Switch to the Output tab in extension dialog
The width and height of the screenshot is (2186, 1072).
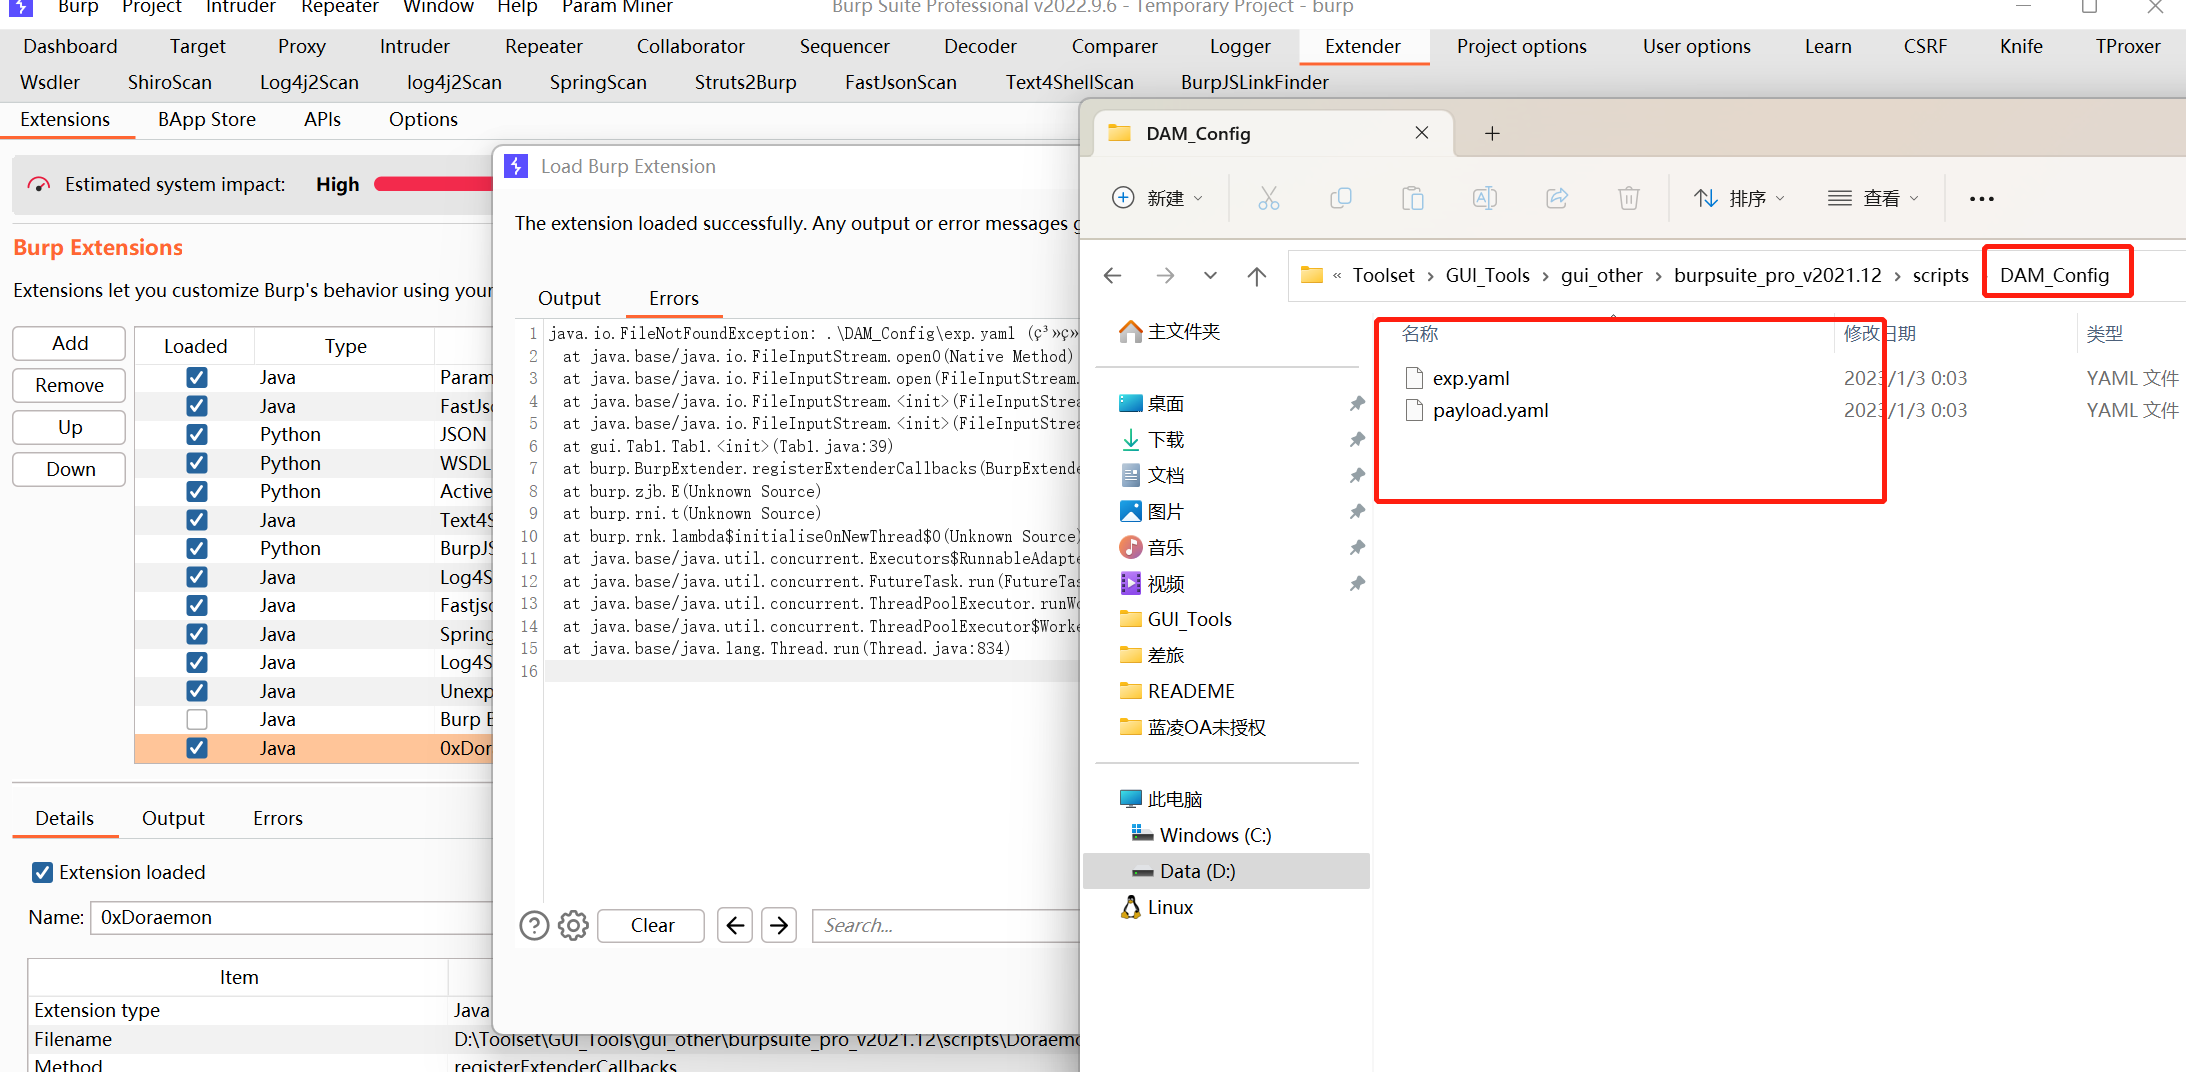click(x=569, y=297)
